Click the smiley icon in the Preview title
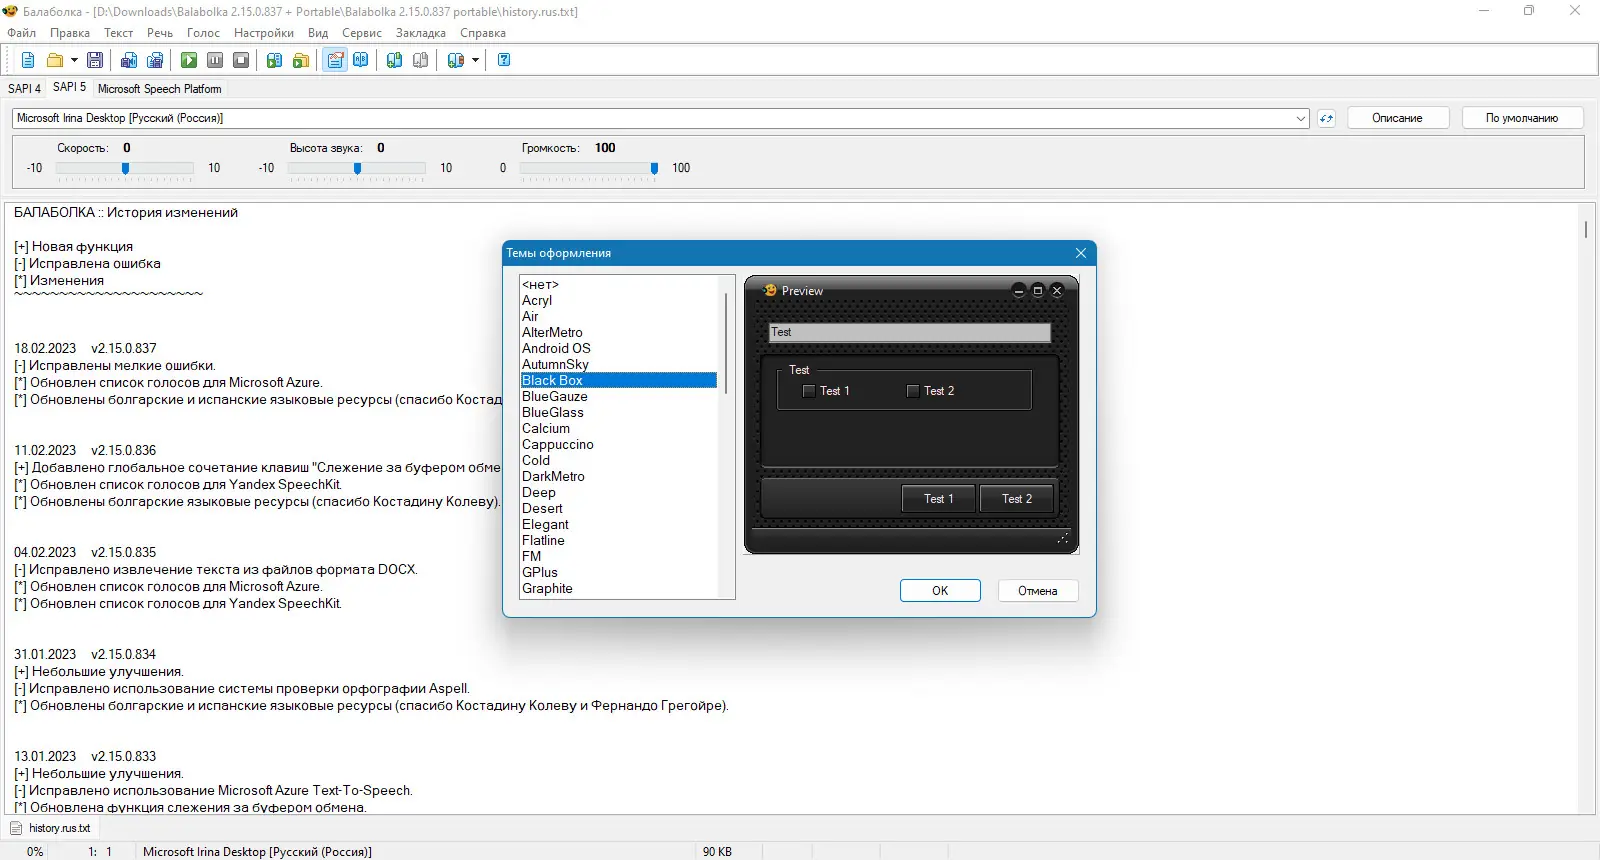The height and width of the screenshot is (860, 1600). (770, 290)
